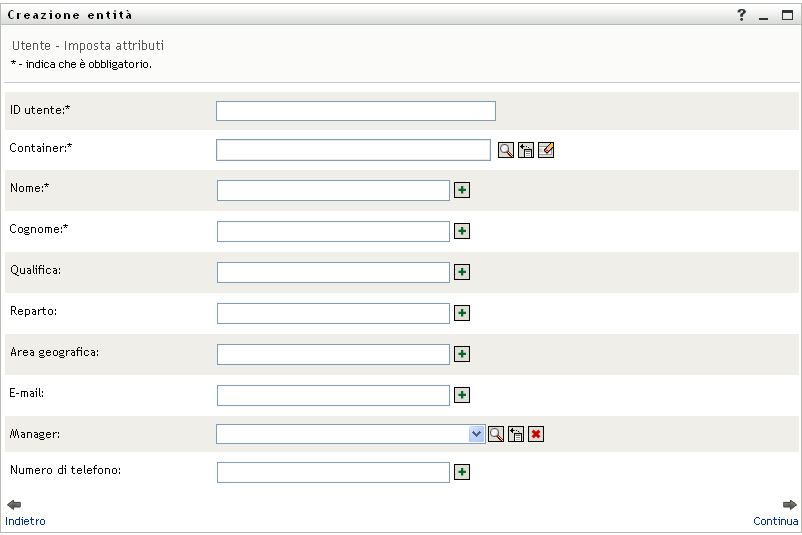Focus the Container input field
802x535 pixels.
point(353,150)
